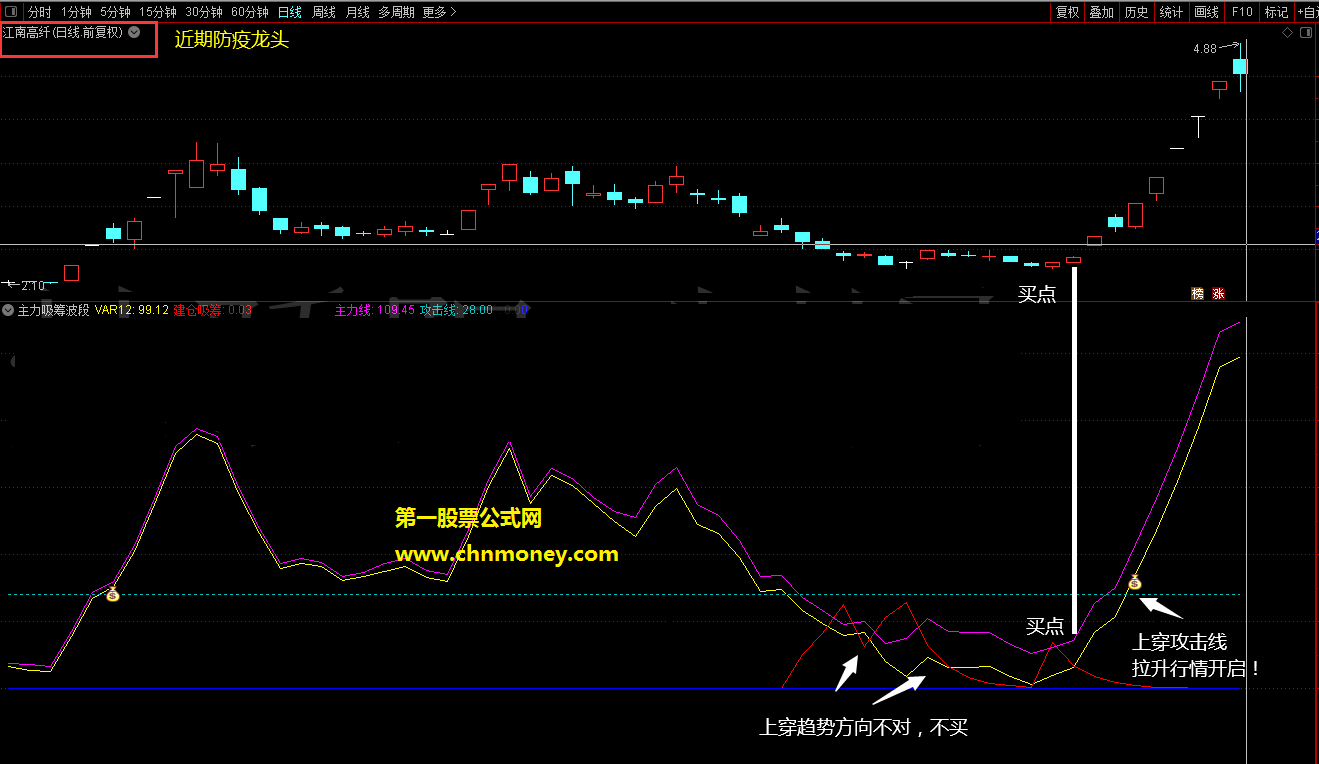Click the 标记 mark button
This screenshot has height=764, width=1319.
click(1276, 12)
